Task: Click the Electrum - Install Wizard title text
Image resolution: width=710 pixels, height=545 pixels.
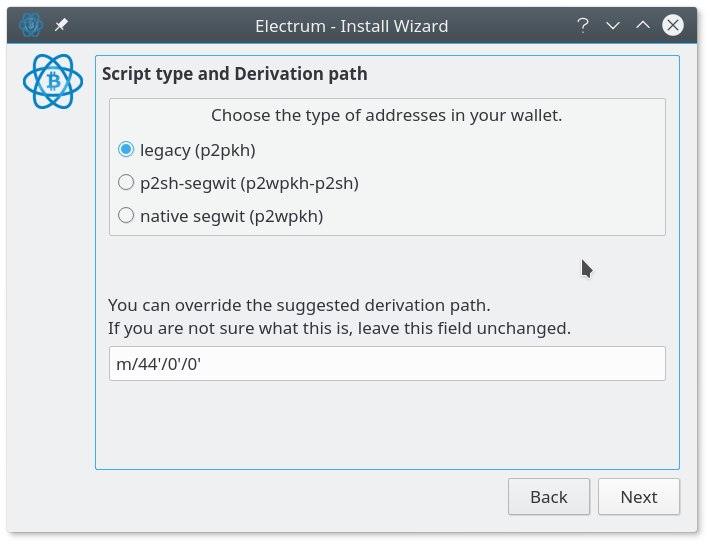Action: 352,26
